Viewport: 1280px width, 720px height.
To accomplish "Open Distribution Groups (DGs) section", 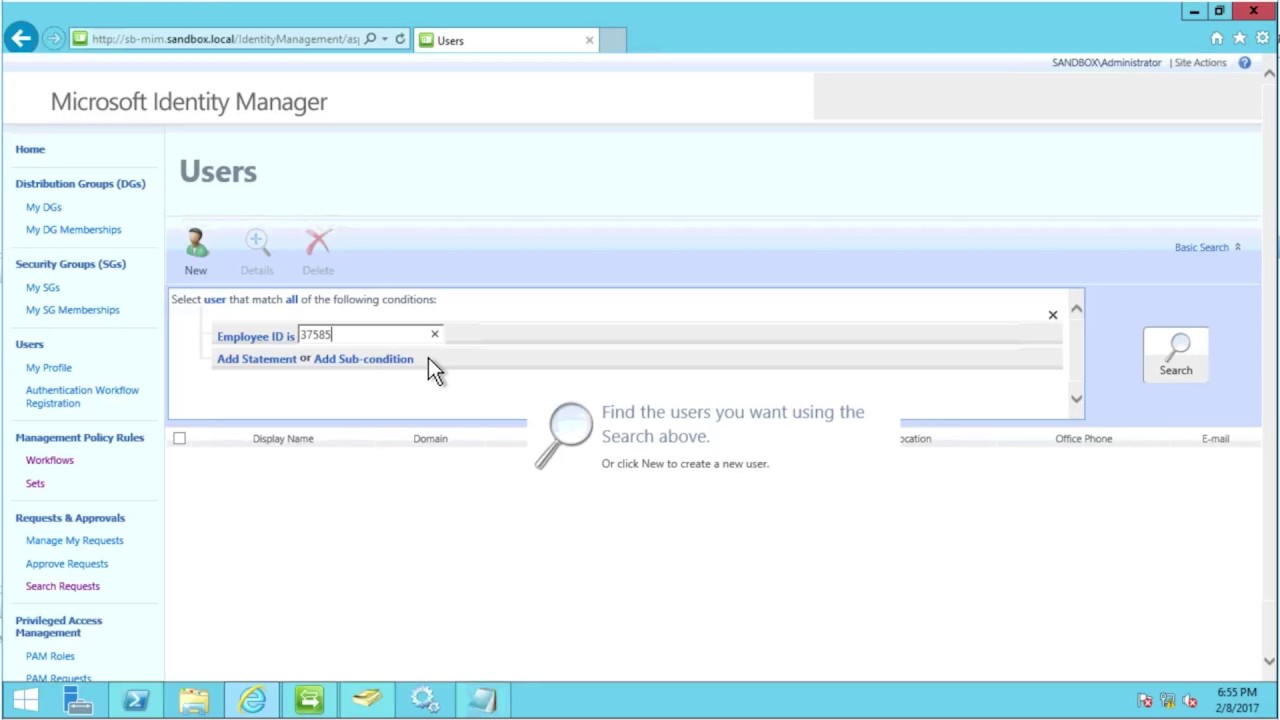I will pos(80,184).
